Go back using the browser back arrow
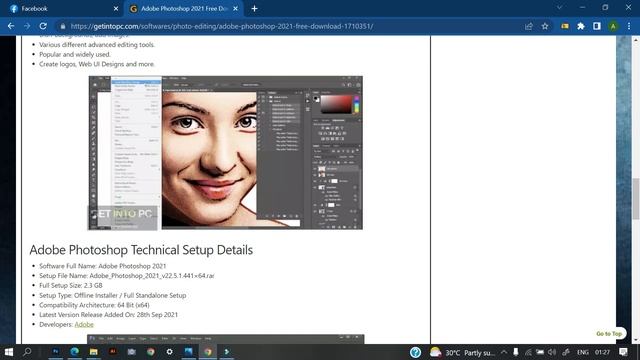 coord(11,26)
